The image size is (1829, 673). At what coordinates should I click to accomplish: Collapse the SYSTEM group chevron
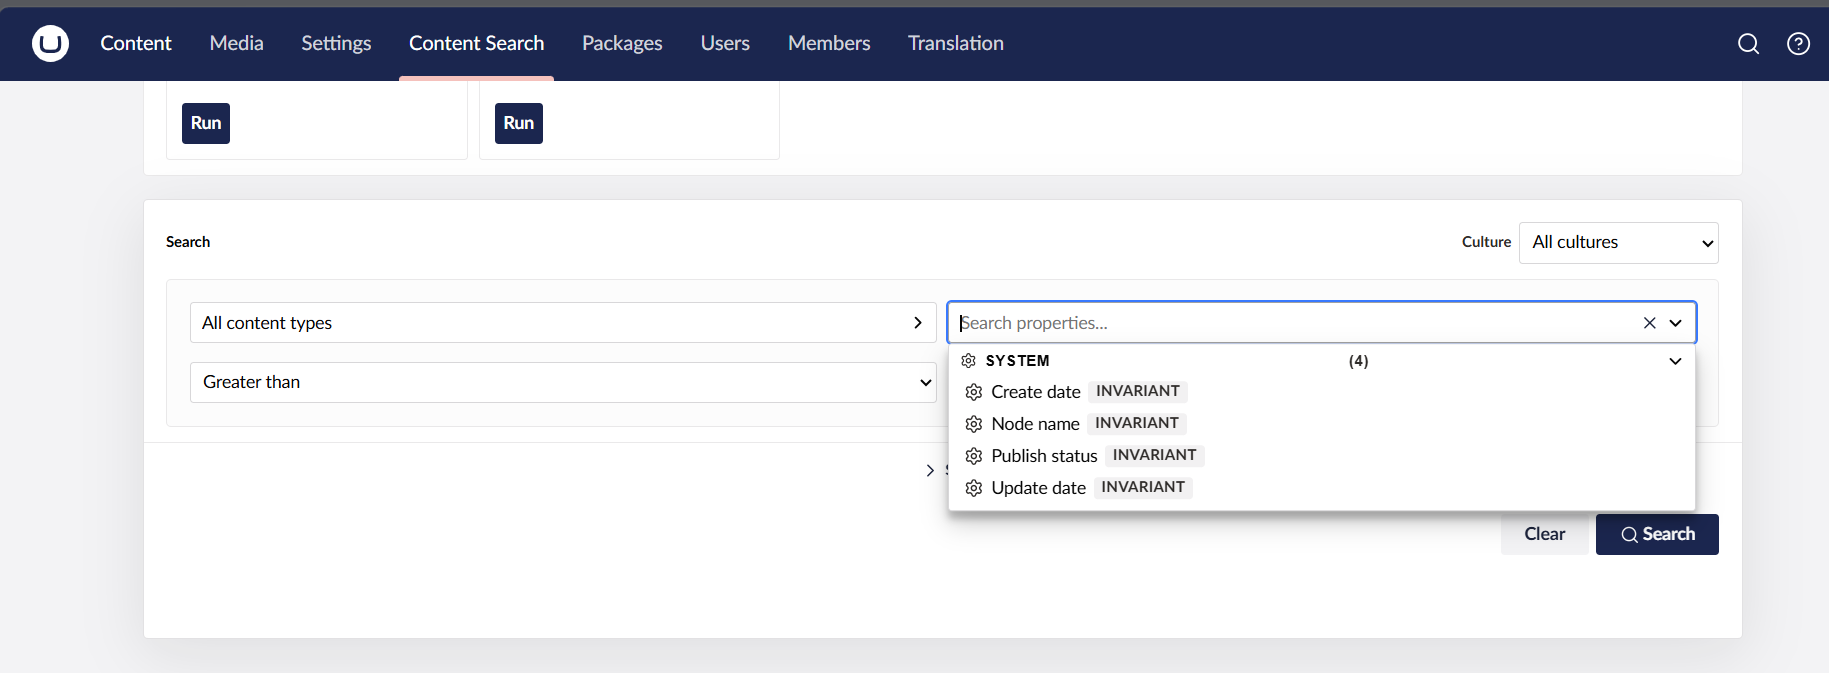[x=1675, y=361]
